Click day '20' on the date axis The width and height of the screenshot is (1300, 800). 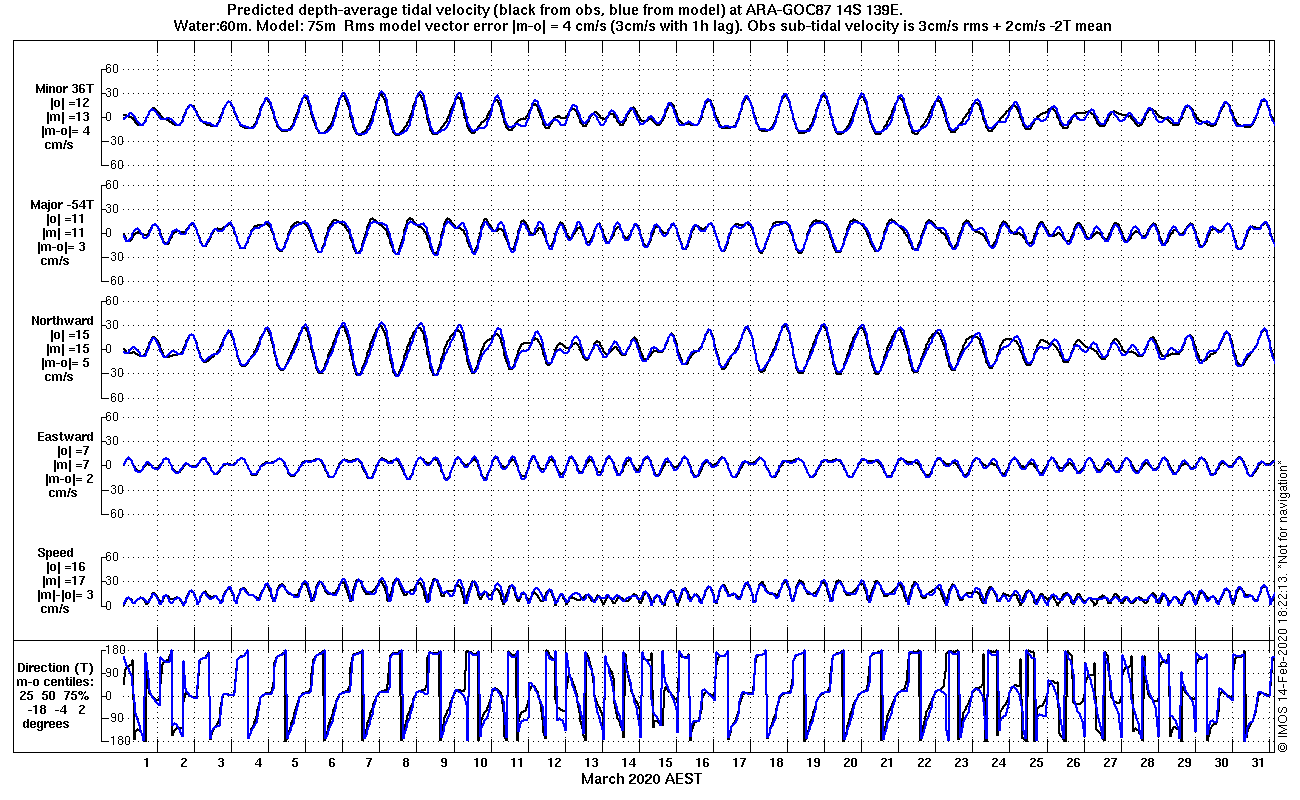(850, 763)
